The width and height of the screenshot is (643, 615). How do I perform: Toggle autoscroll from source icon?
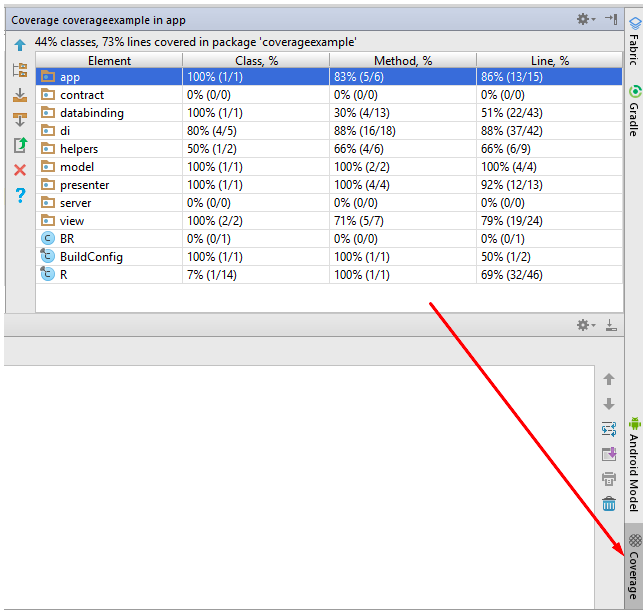(20, 120)
